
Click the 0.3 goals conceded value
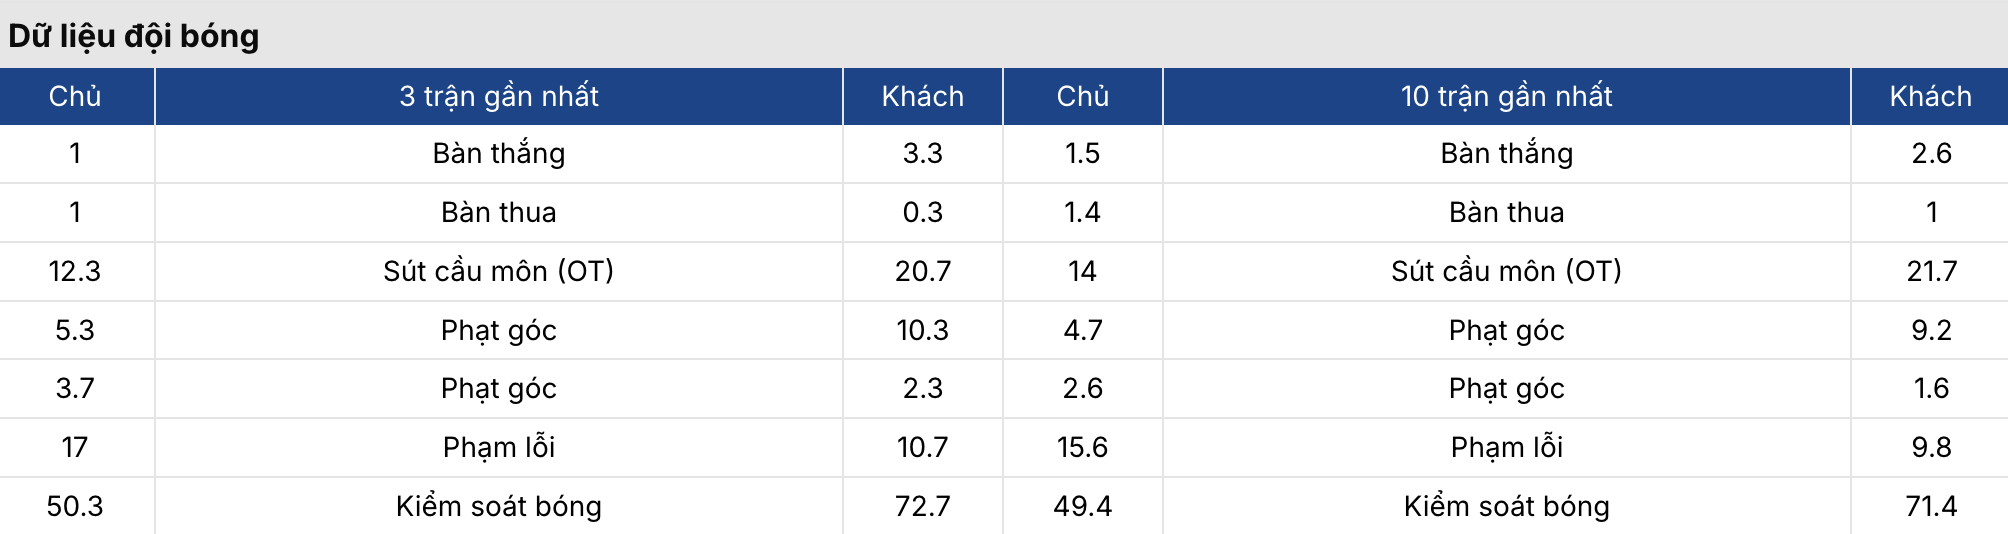[x=922, y=212]
